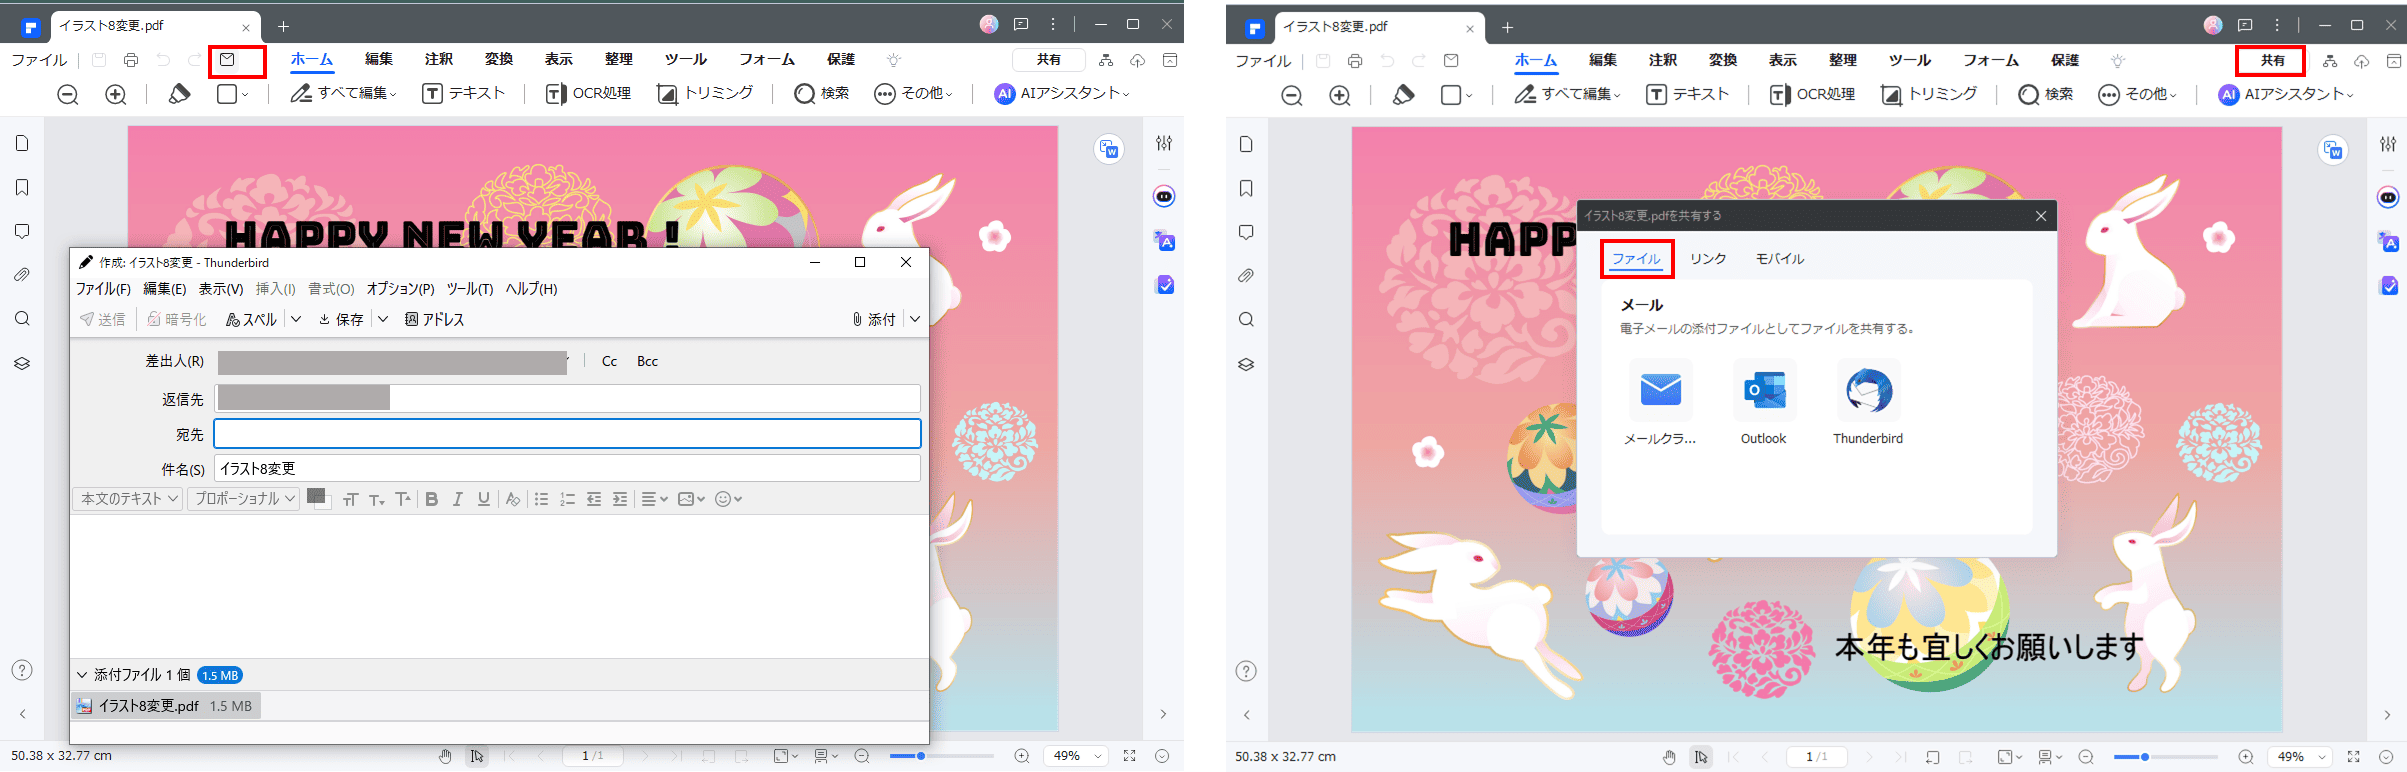Open search icon in right window sidebar
Viewport: 2407px width, 772px height.
[1246, 320]
